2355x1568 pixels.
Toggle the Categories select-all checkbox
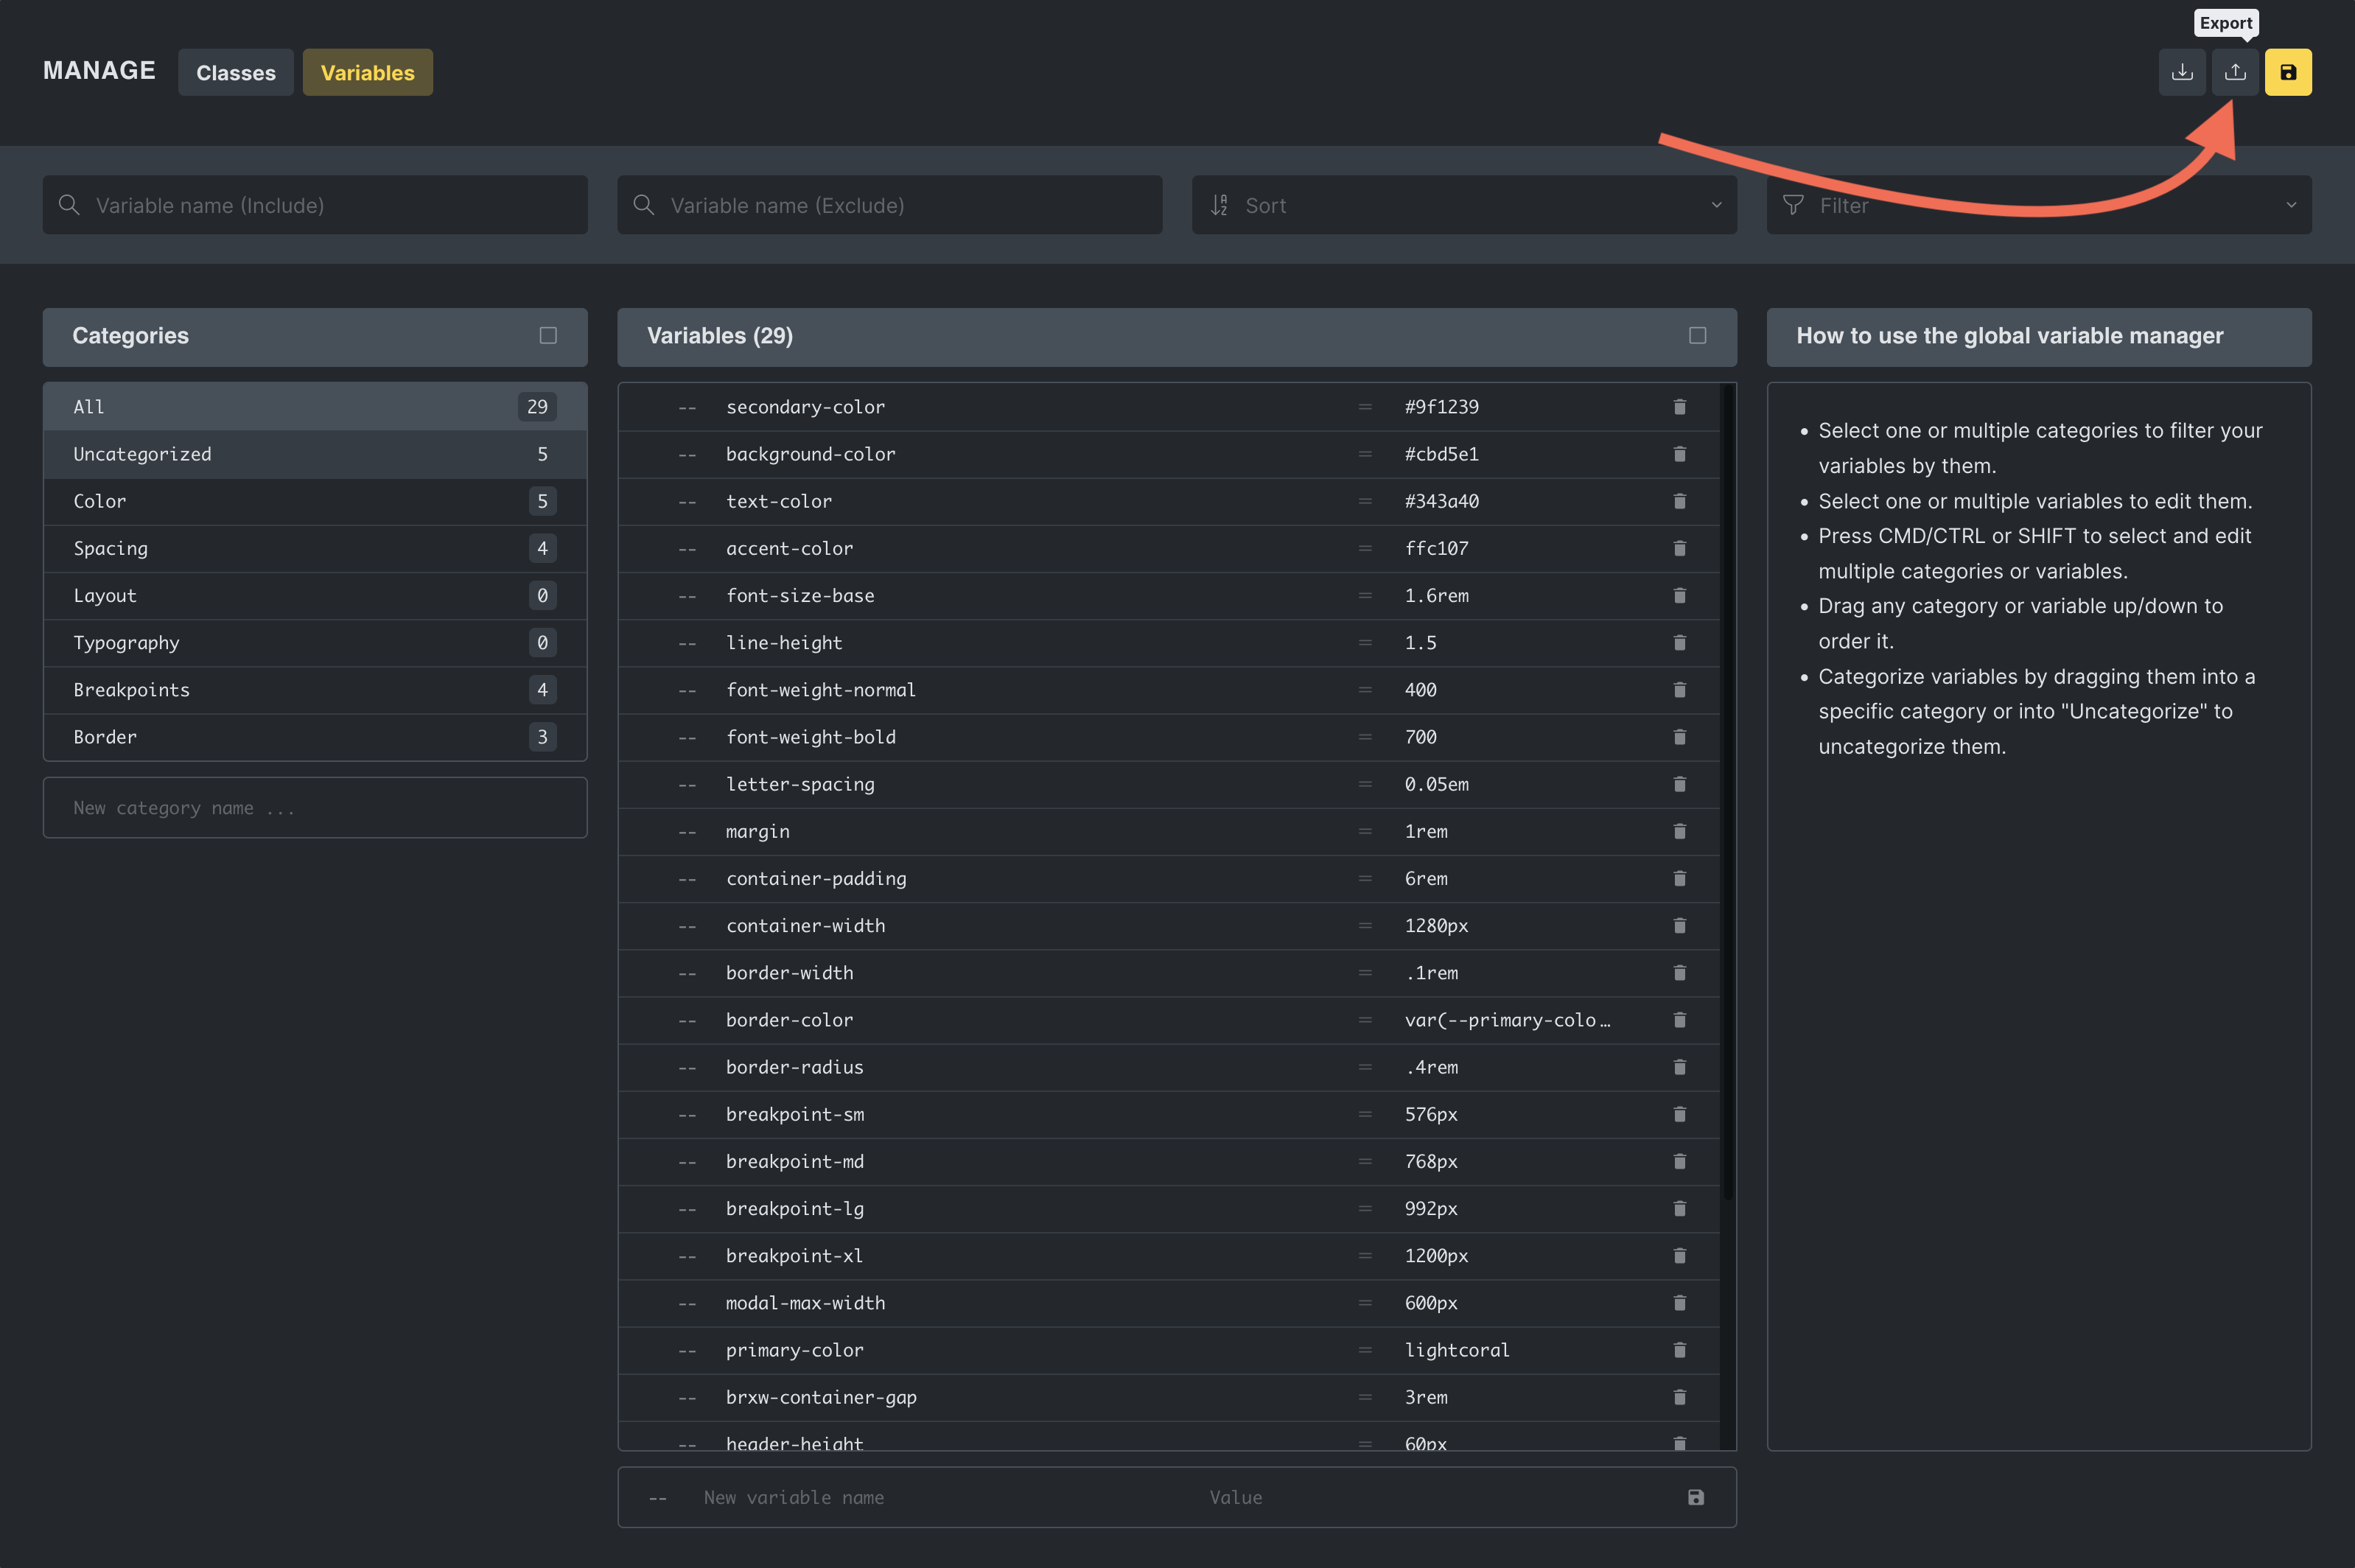548,336
